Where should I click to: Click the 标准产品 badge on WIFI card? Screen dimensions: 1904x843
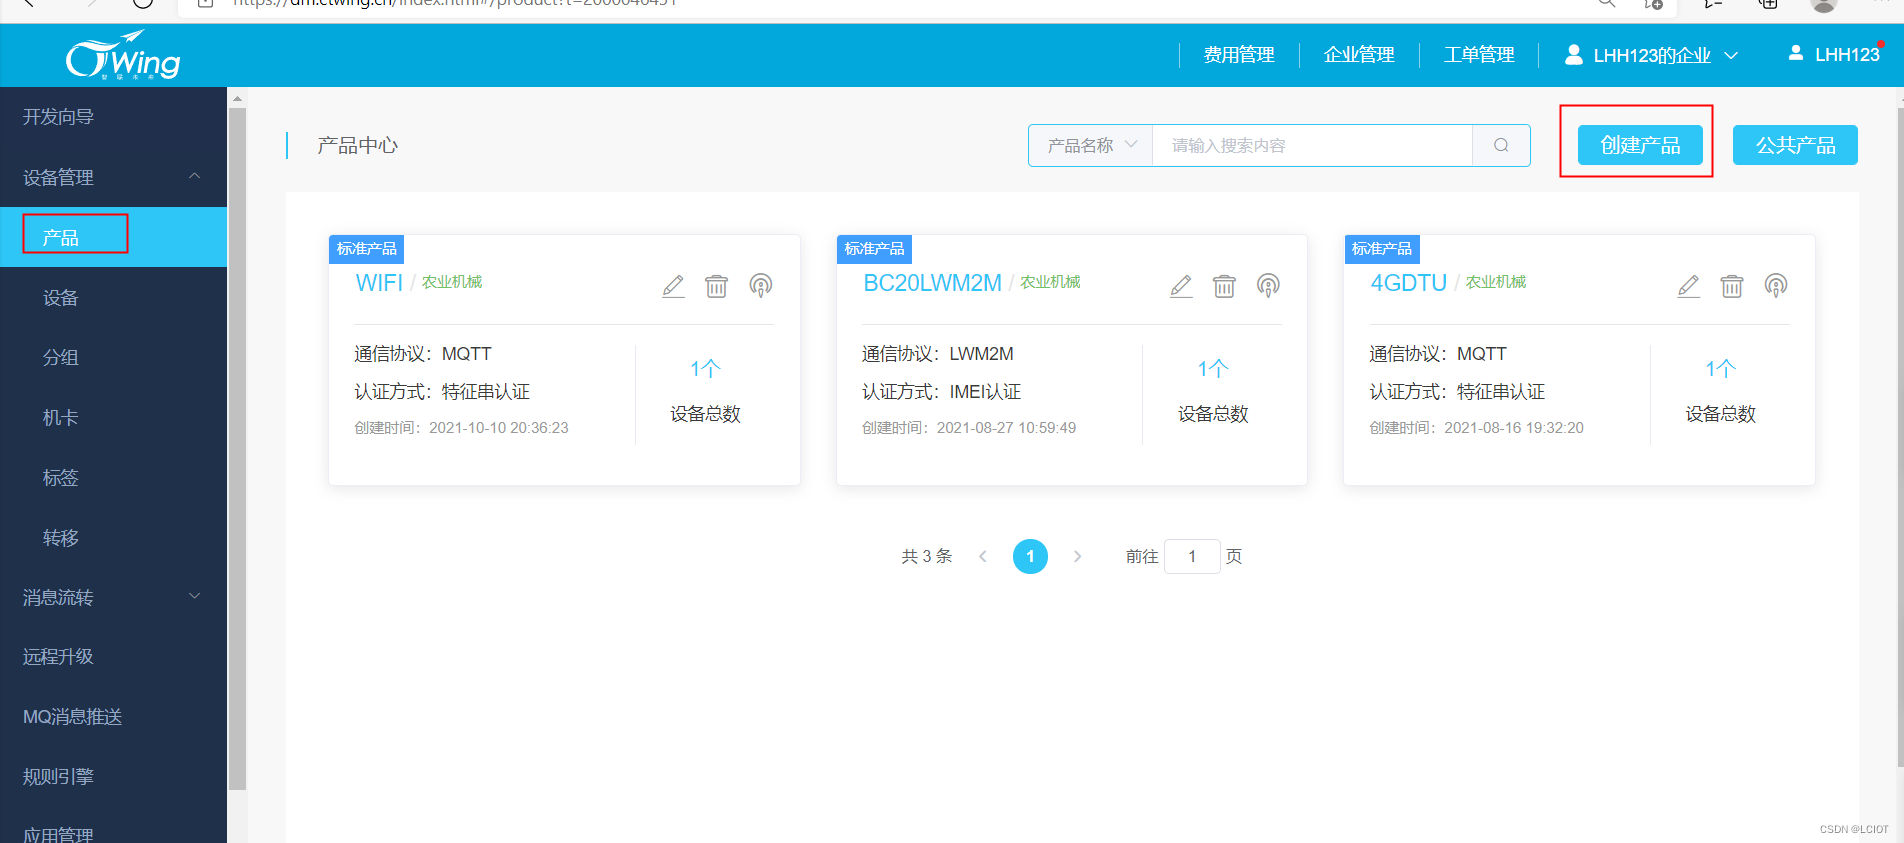[366, 249]
